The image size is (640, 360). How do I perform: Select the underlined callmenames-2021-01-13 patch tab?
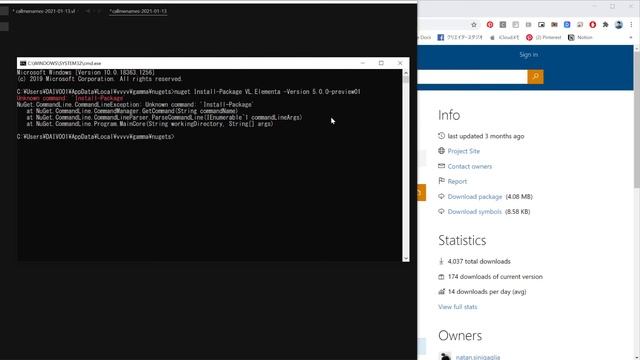(x=138, y=11)
